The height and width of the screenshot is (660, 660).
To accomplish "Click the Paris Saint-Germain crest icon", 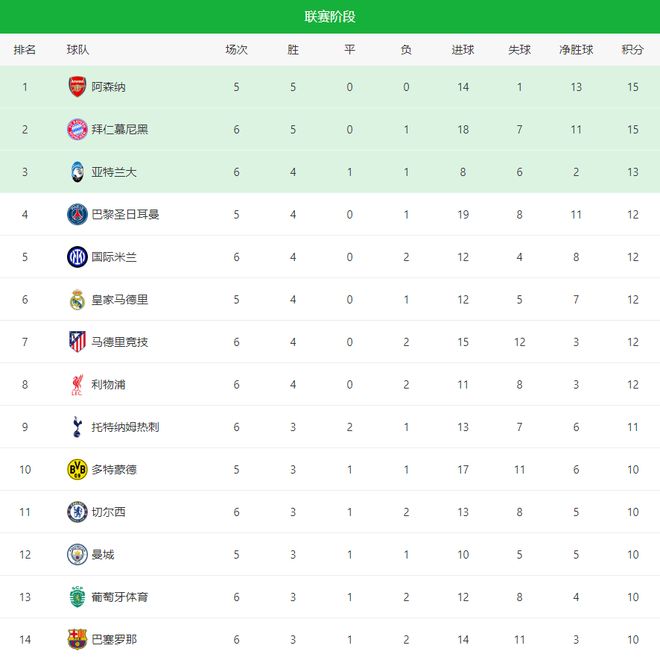I will (x=77, y=214).
